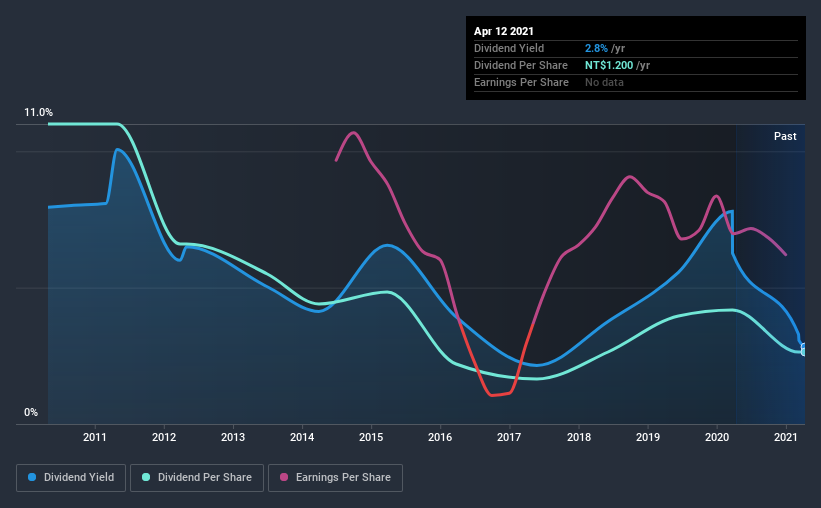This screenshot has height=508, width=821.
Task: Click the 2017 x-axis label
Action: tap(509, 437)
